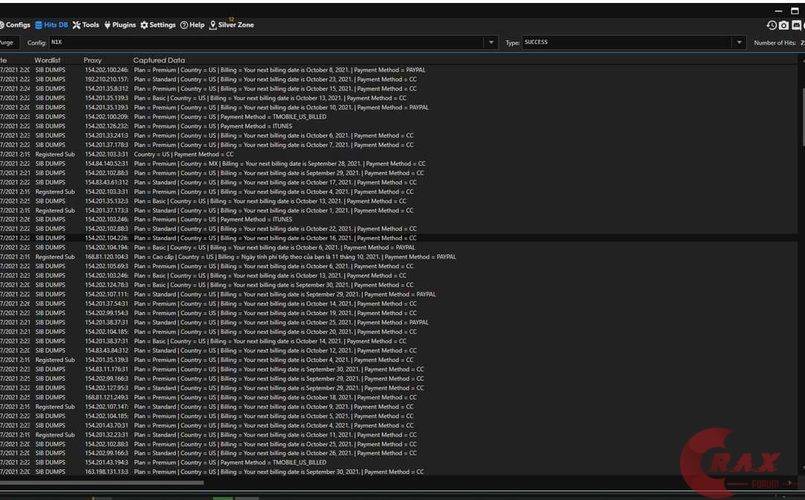Select the row with billing date October 17, 2021

pos(398,182)
